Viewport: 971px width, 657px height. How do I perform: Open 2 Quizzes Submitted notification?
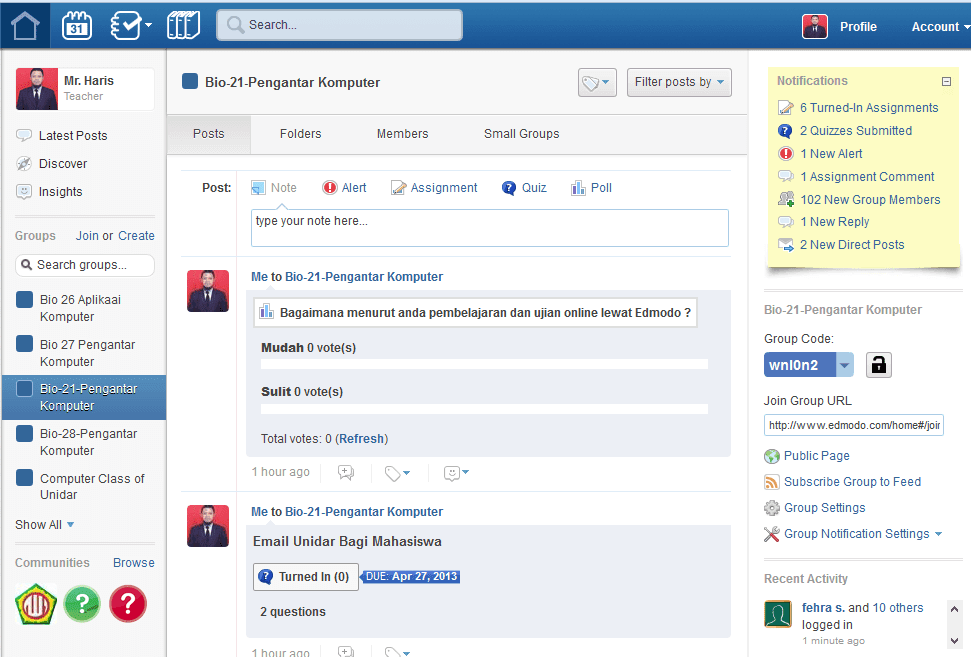[855, 131]
